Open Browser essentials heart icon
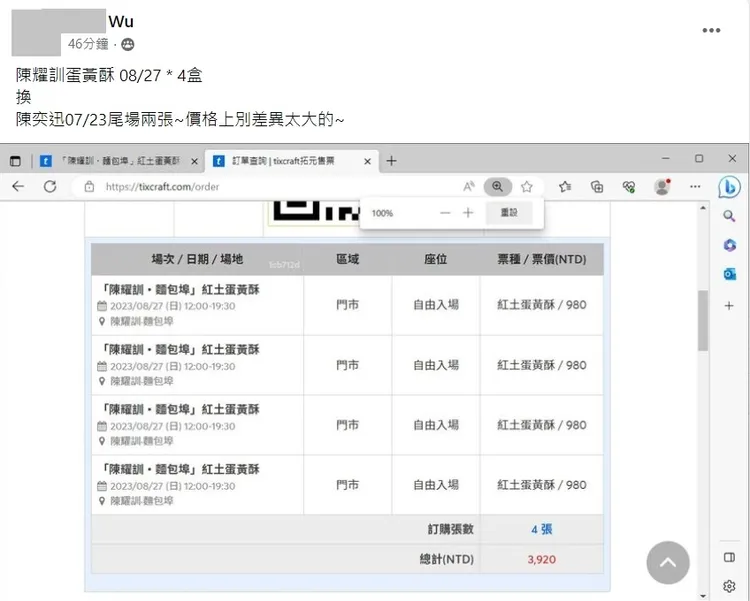 coord(629,187)
